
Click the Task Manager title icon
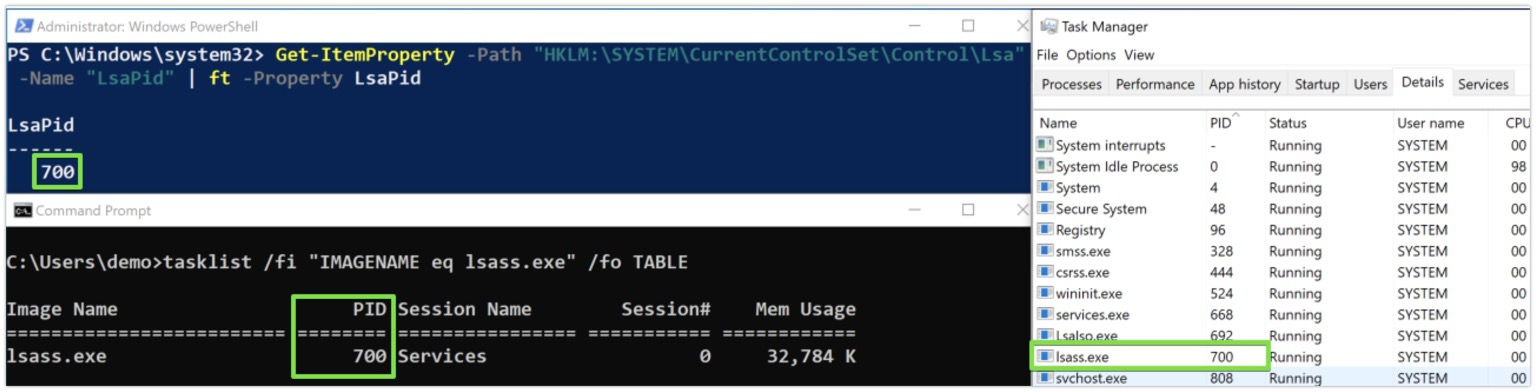1049,27
